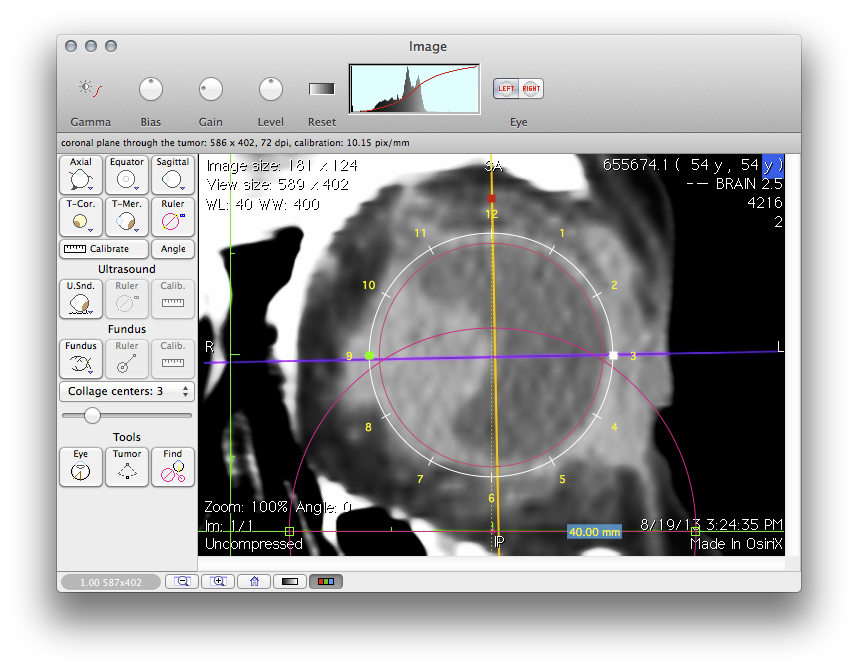Click the Calibrate button
Viewport: 858px width, 671px height.
click(x=104, y=249)
